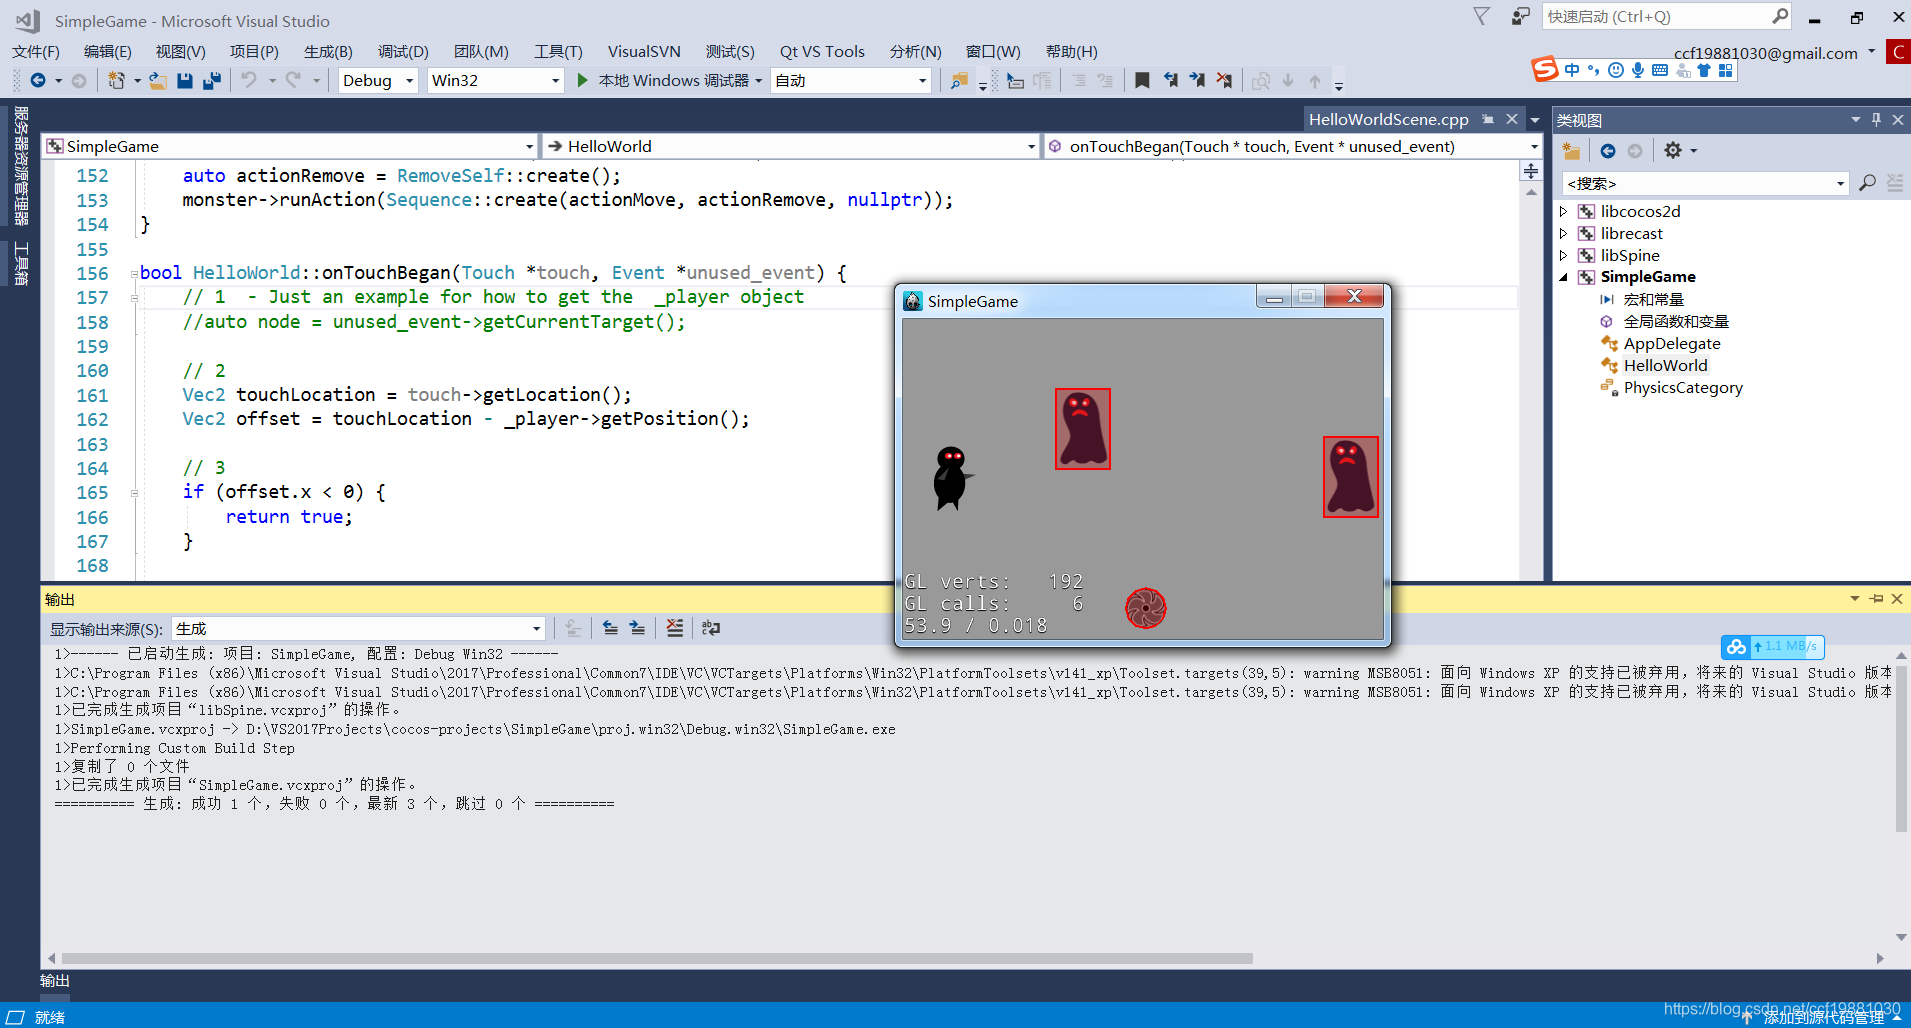The image size is (1911, 1028).
Task: Click 本地 Windows 调试器 debugger button
Action: click(x=673, y=81)
